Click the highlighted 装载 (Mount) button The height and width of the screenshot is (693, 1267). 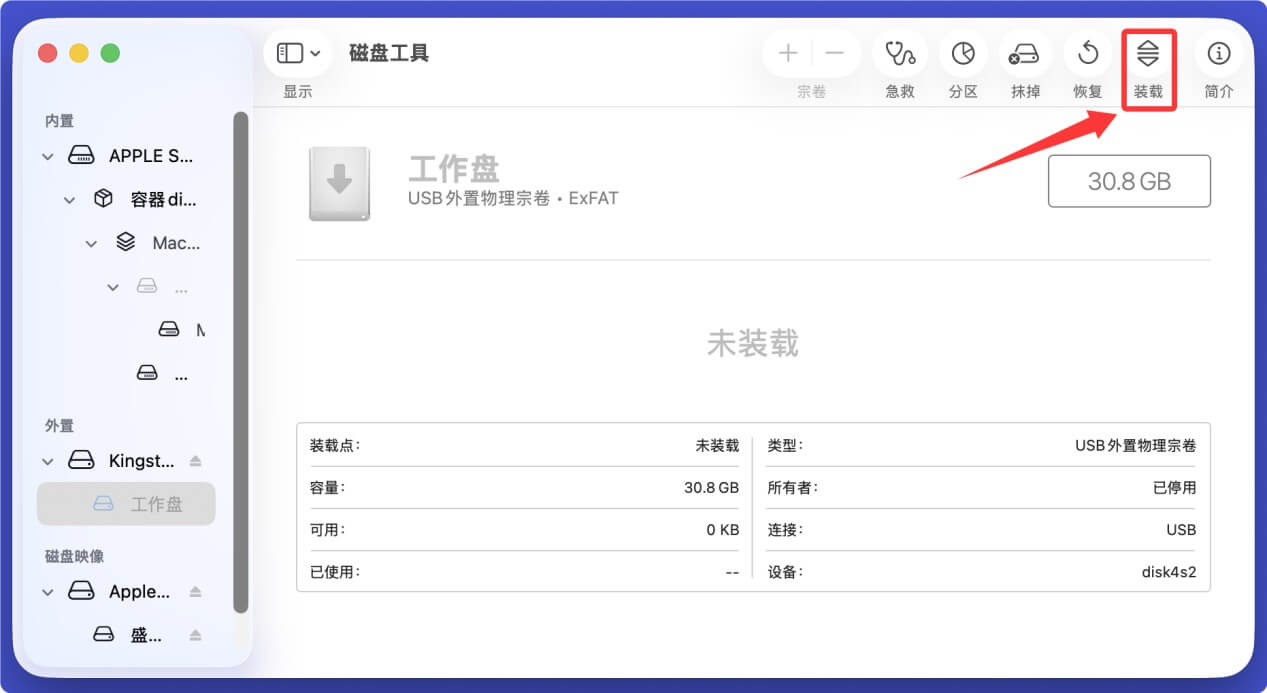(1148, 54)
